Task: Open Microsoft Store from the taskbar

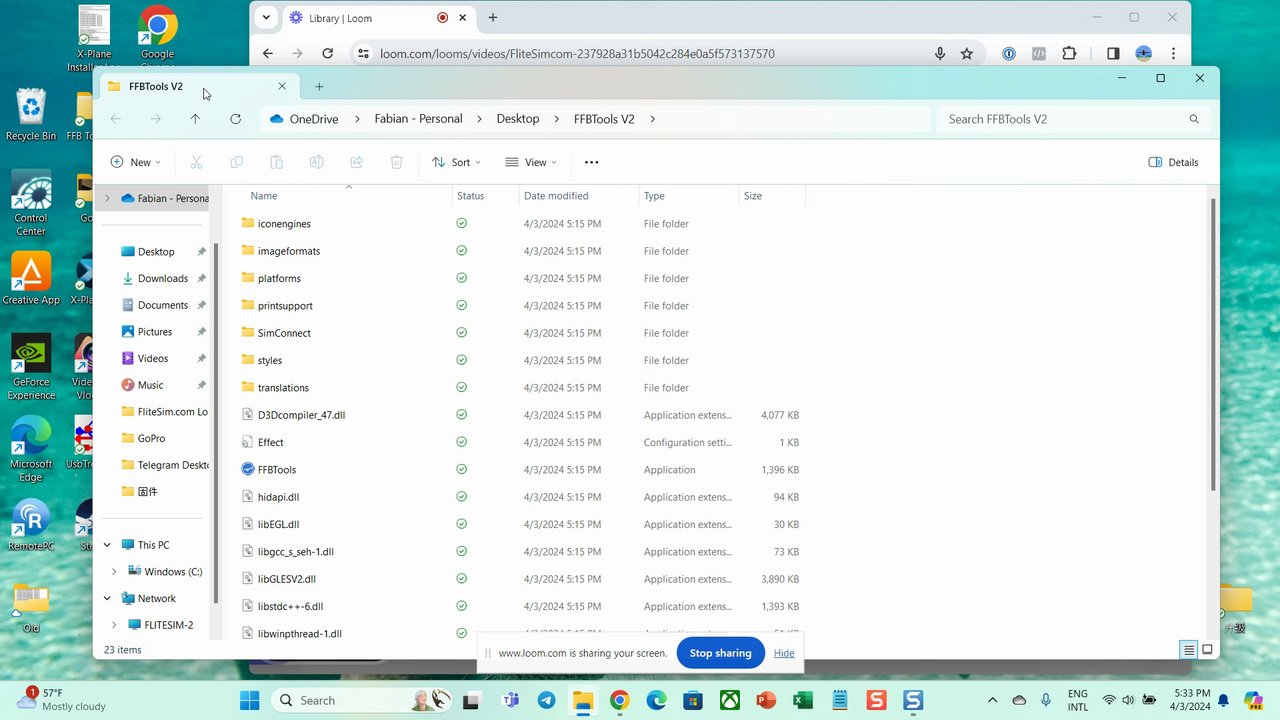Action: point(693,700)
